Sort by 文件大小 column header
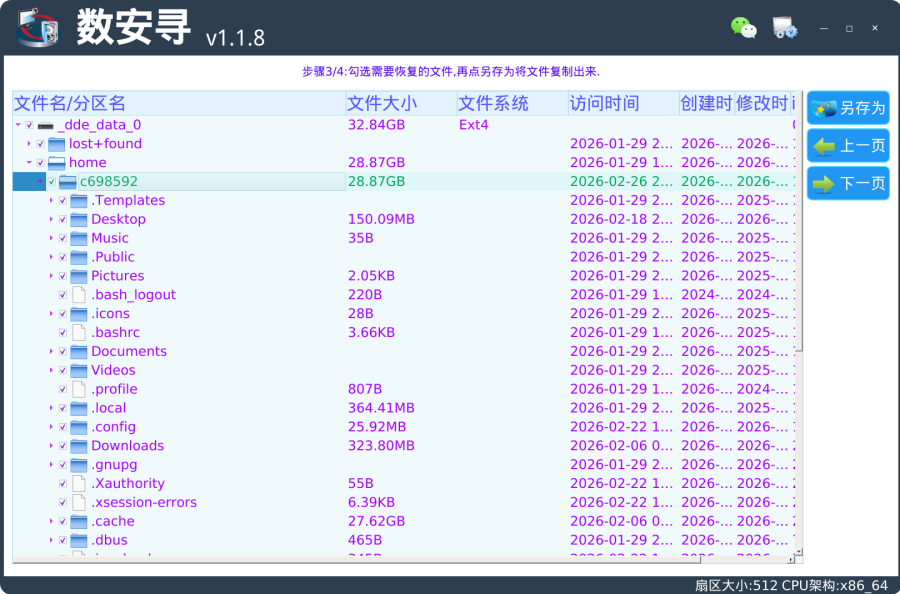The image size is (900, 594). pos(382,103)
